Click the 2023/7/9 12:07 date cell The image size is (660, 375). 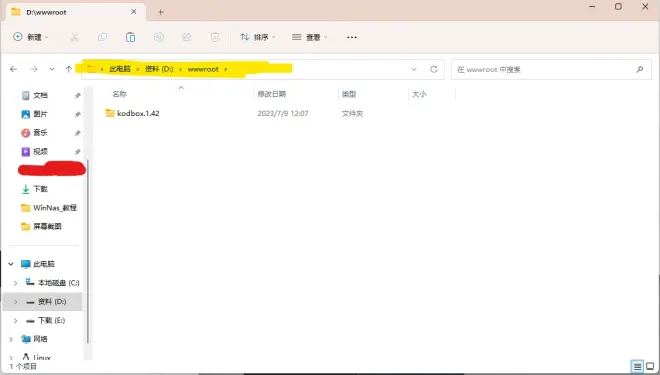click(x=283, y=113)
